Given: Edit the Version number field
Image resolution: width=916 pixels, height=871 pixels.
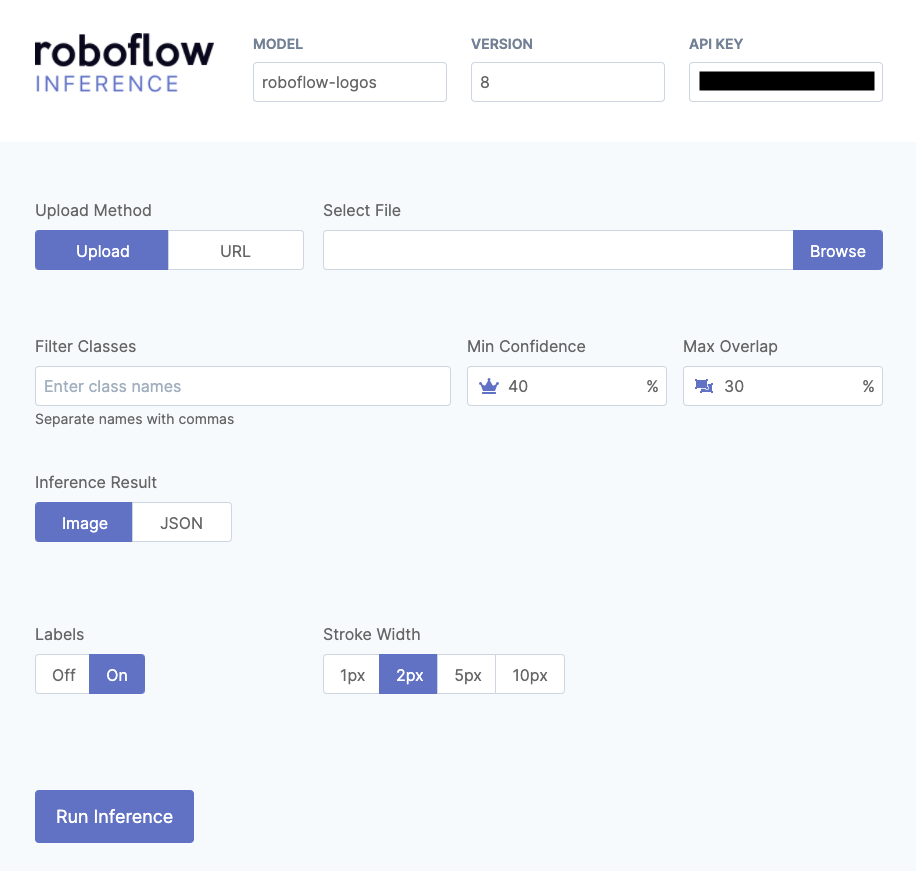Looking at the screenshot, I should pyautogui.click(x=567, y=82).
